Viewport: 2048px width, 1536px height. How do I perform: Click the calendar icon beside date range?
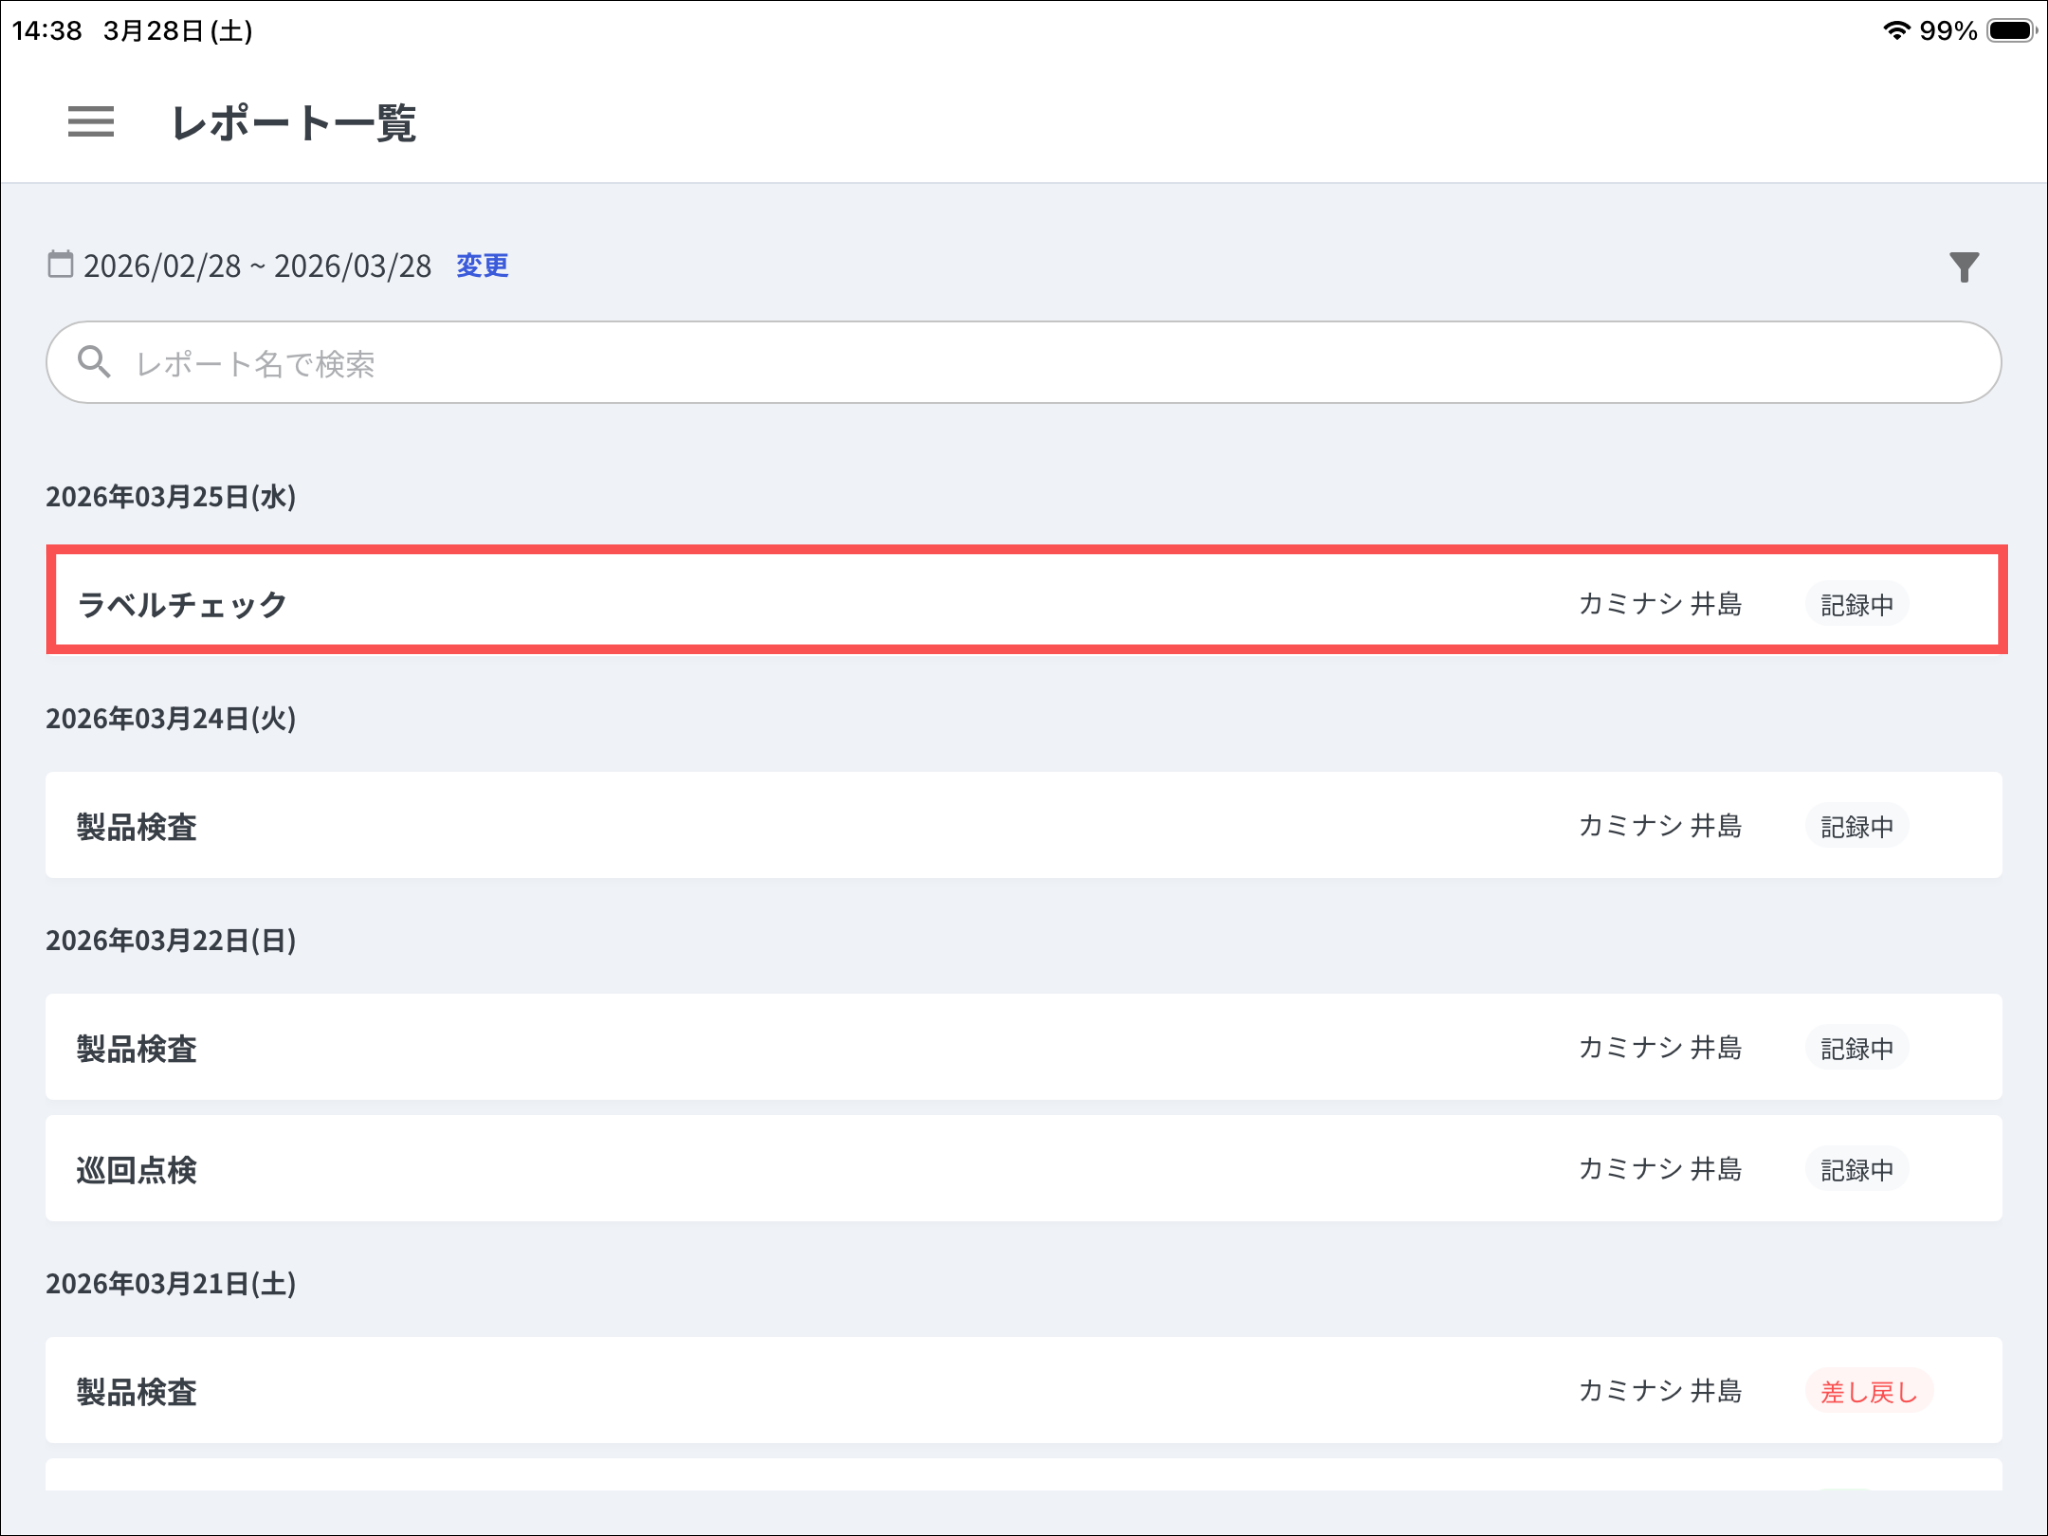60,264
